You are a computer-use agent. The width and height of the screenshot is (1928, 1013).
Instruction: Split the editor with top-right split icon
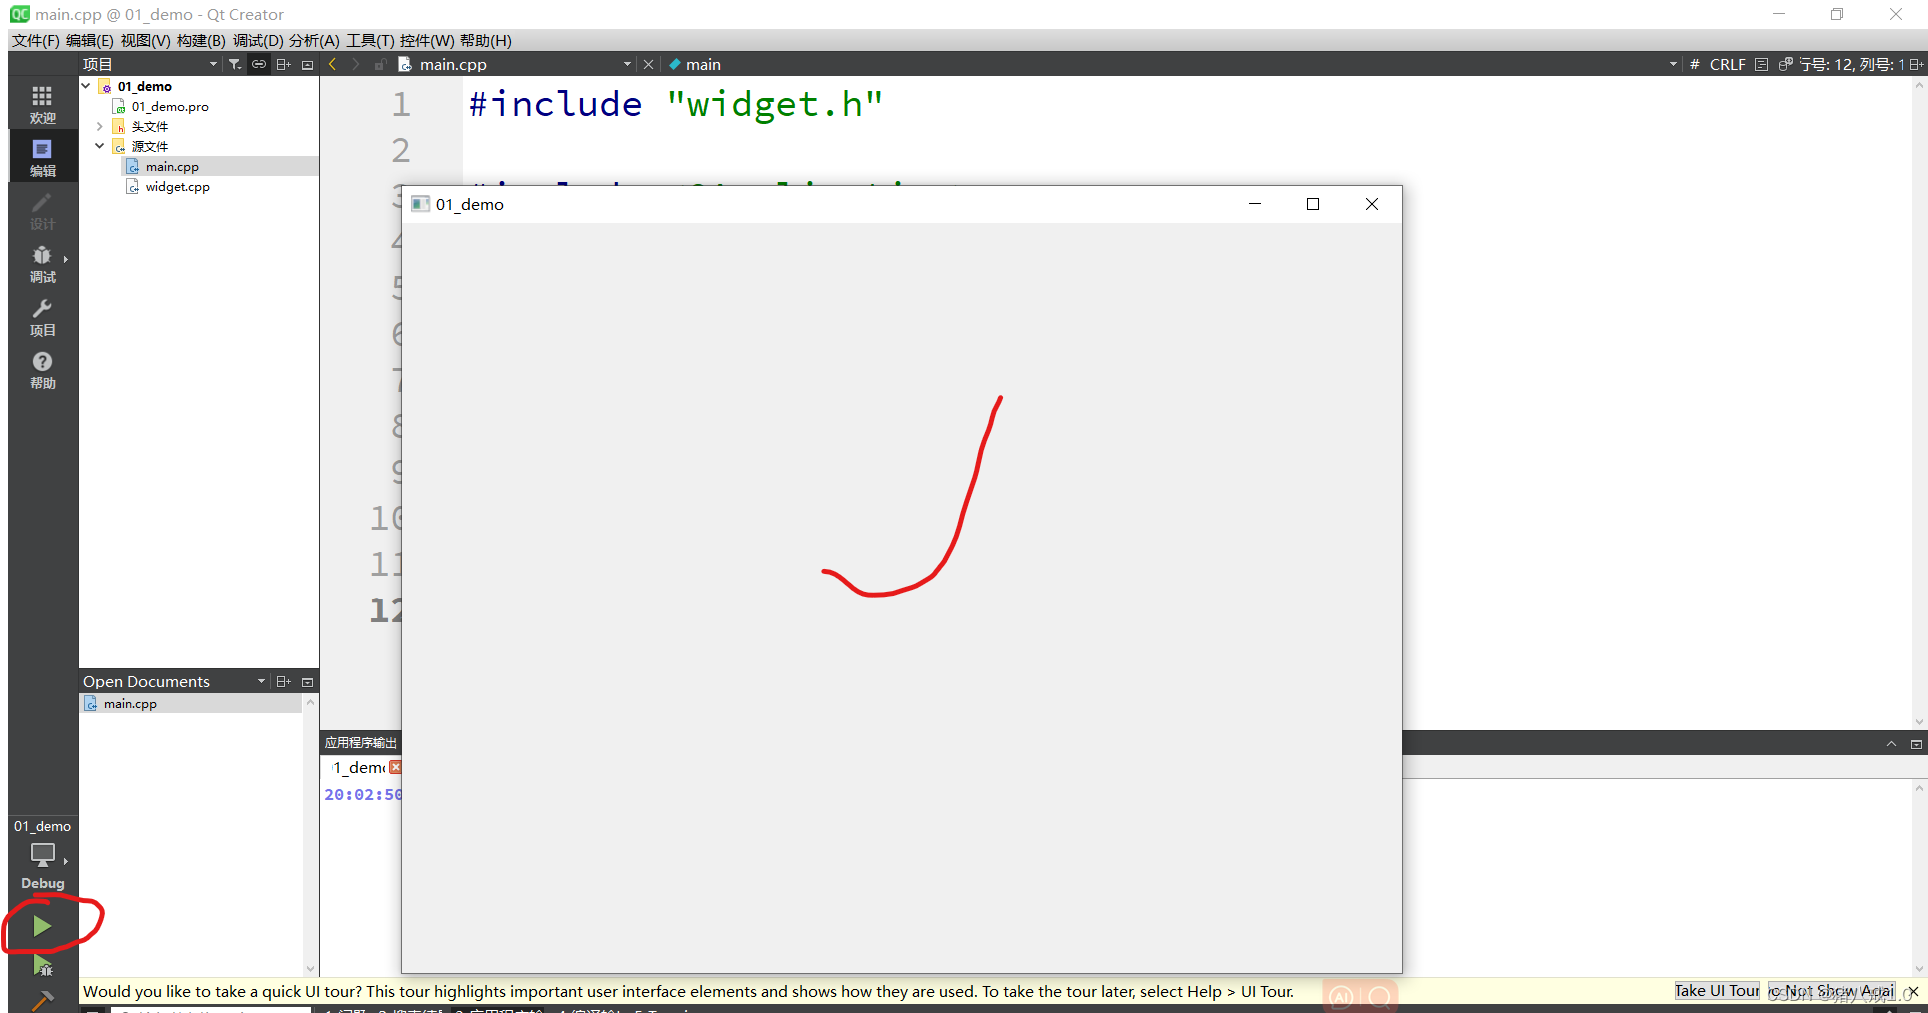tap(1916, 64)
